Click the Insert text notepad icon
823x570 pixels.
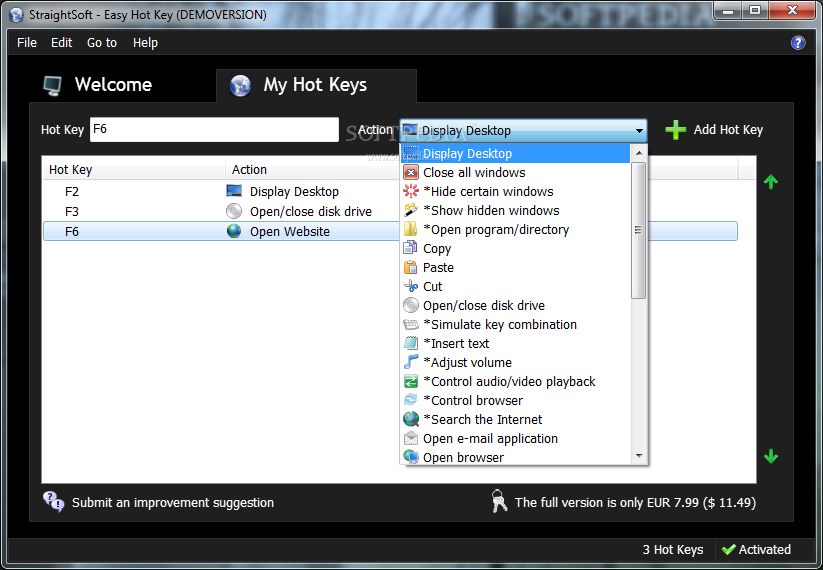point(410,343)
